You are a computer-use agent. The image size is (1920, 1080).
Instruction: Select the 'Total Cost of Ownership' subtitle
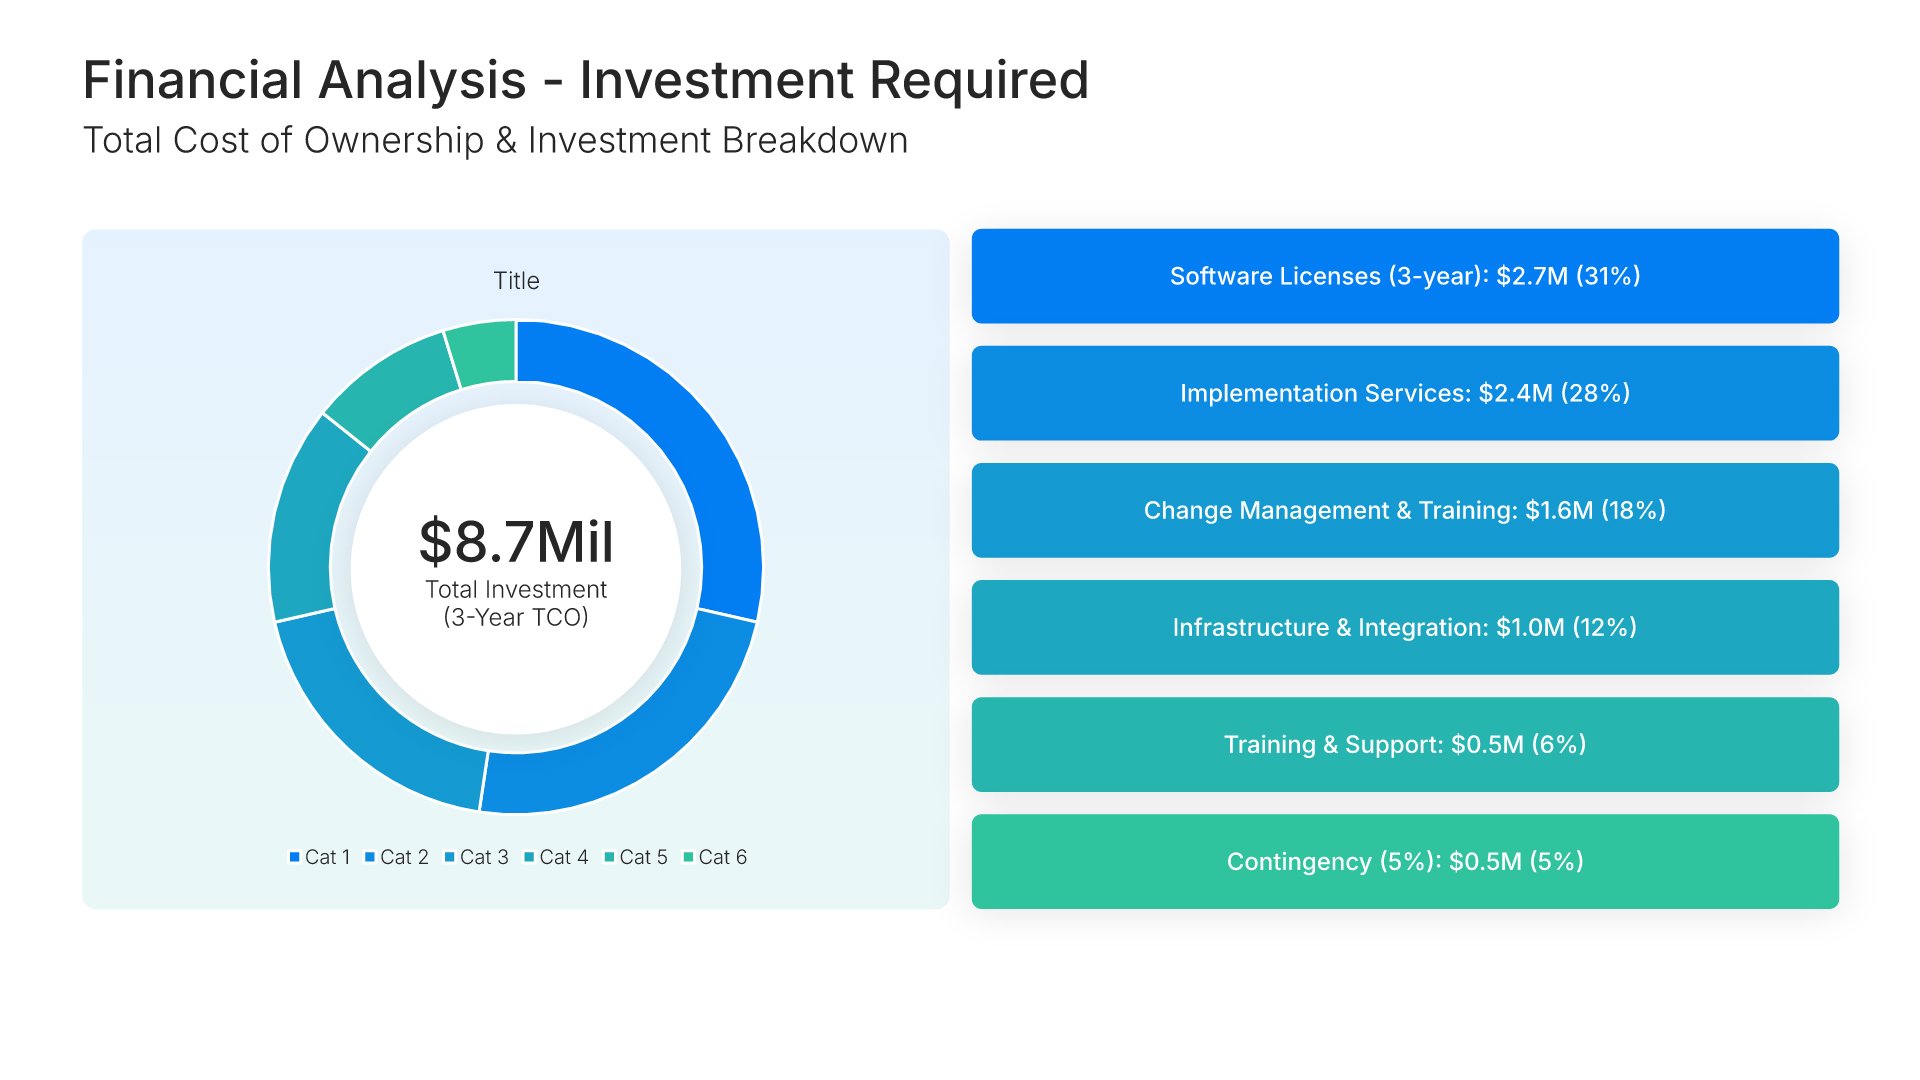click(x=495, y=141)
